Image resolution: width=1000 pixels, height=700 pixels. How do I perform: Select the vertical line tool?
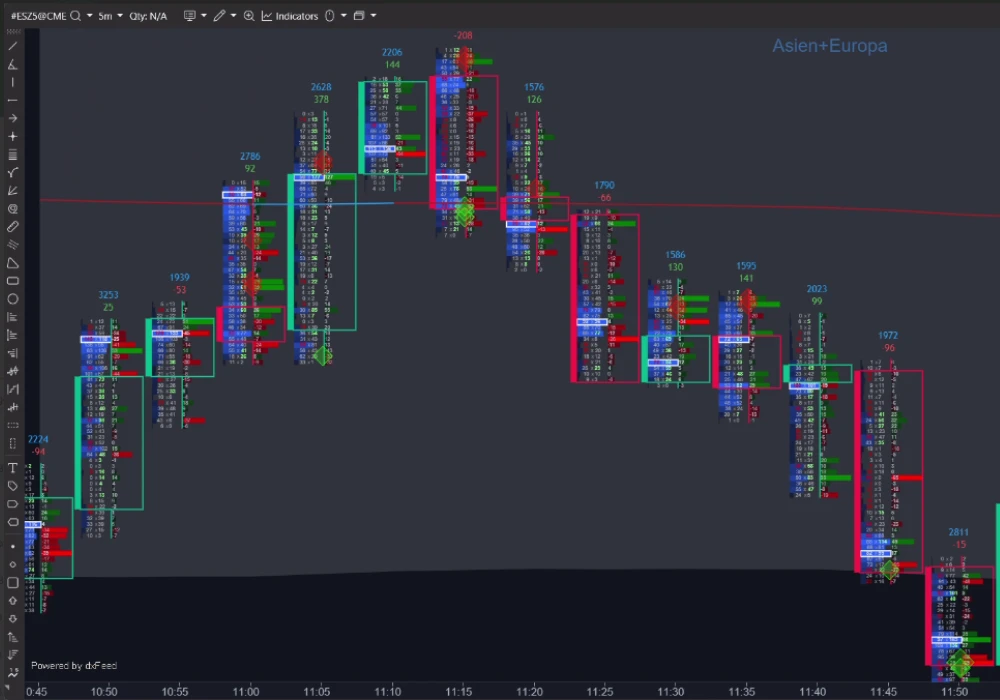pos(12,82)
